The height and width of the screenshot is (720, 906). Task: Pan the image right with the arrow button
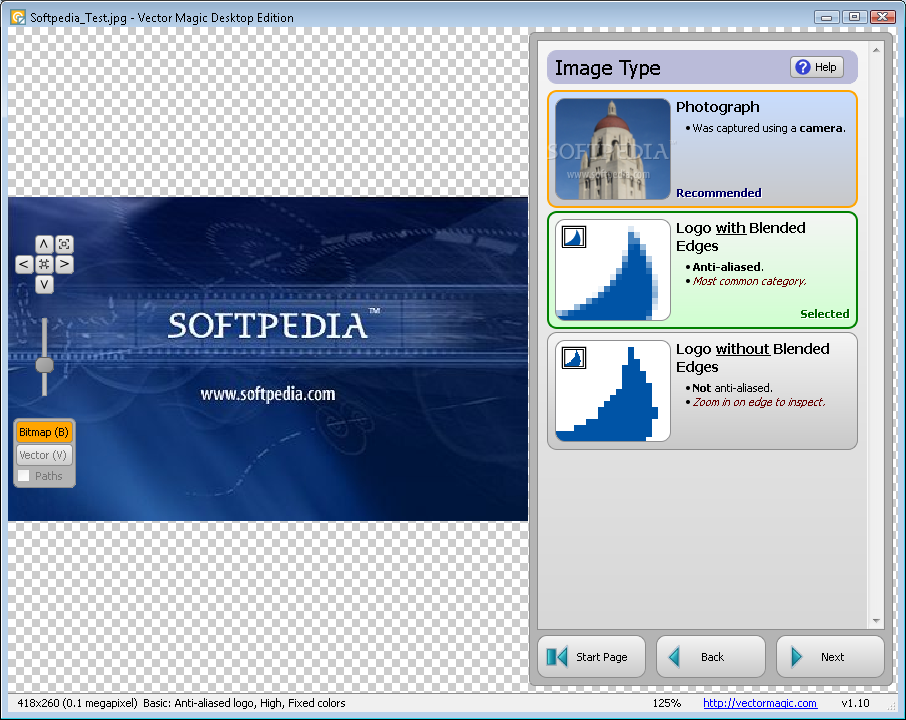(64, 264)
